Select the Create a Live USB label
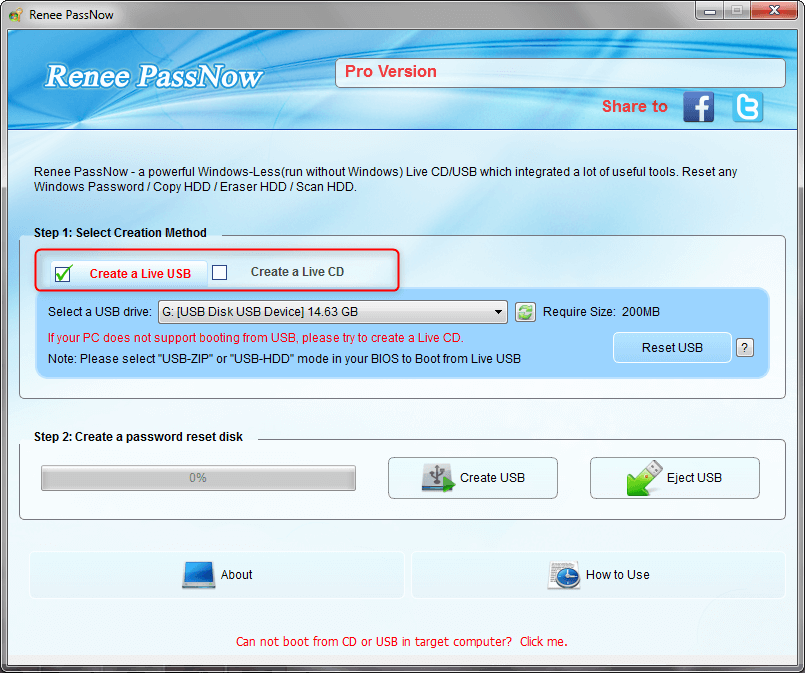 [x=140, y=273]
